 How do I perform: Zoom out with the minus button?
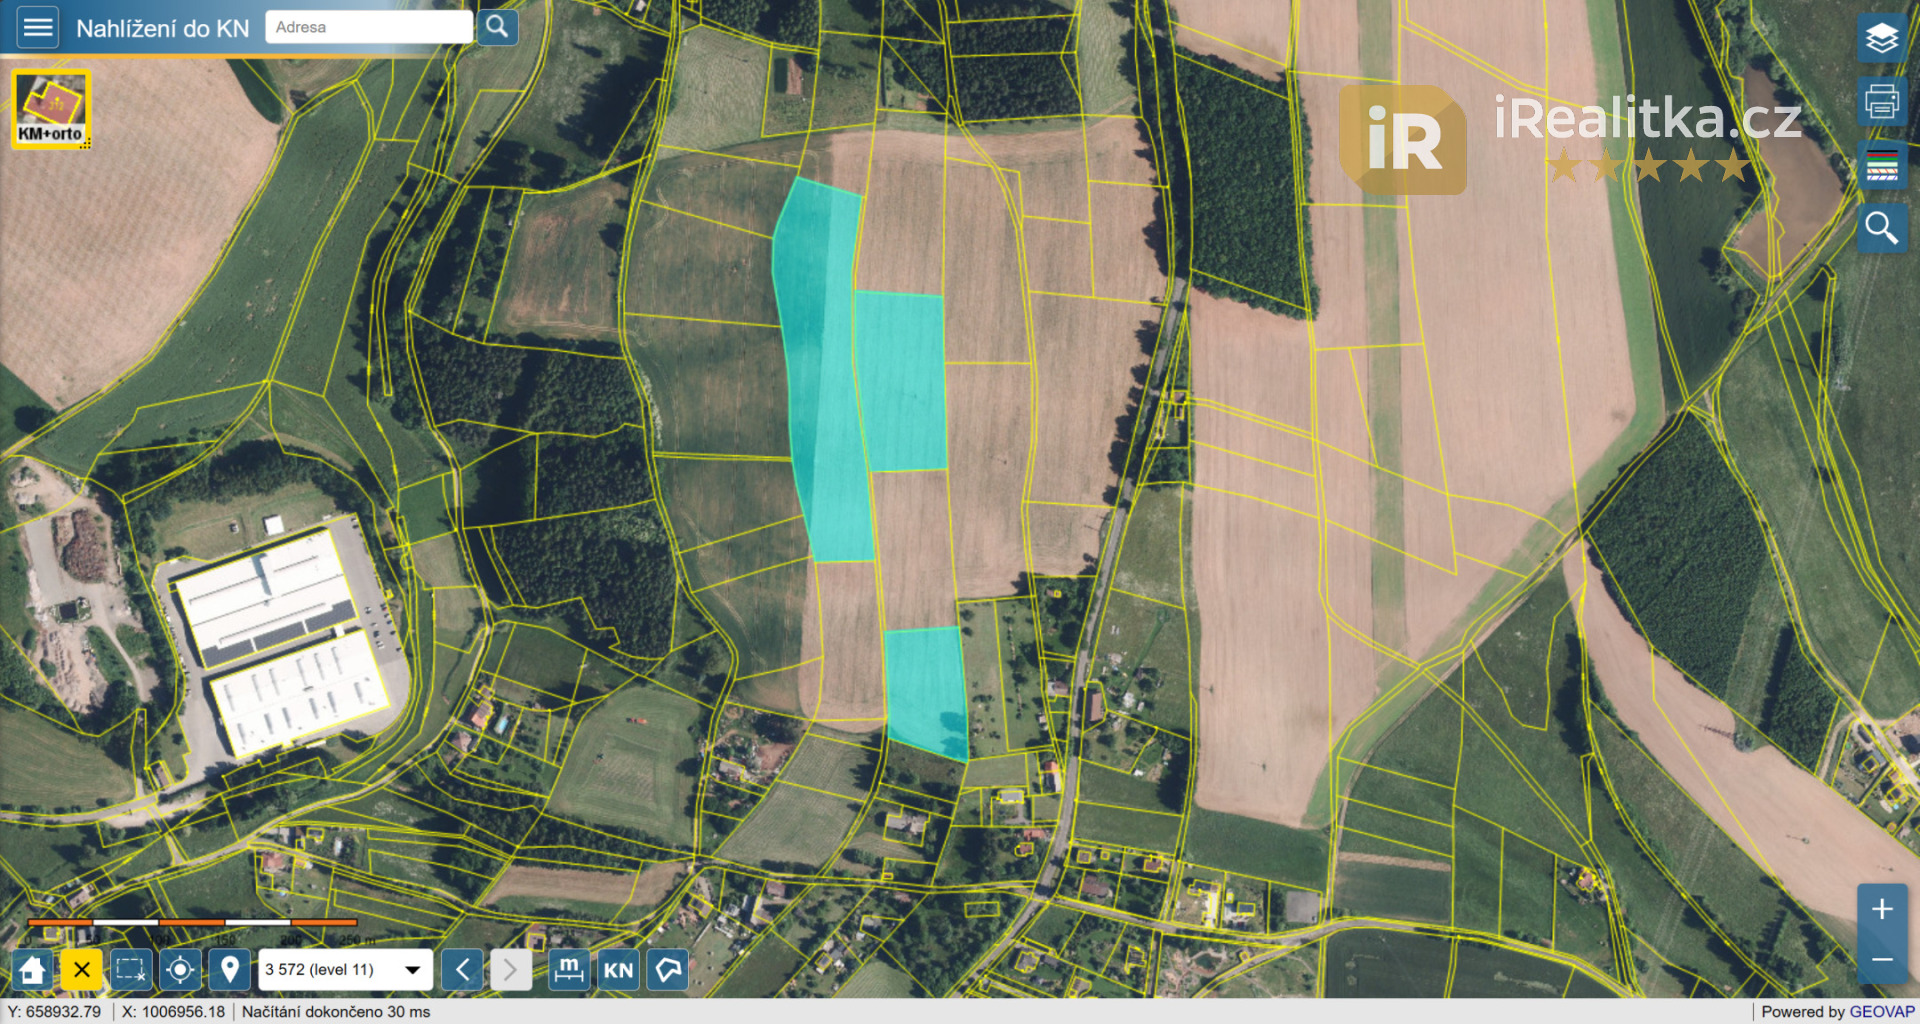pos(1881,960)
